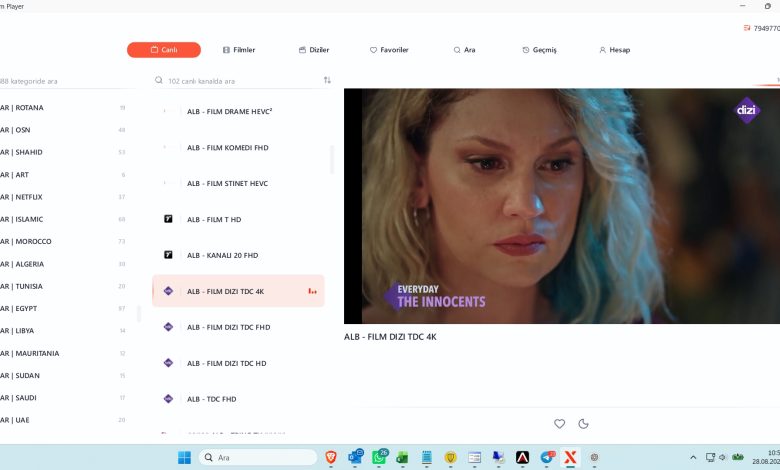Open WhatsApp from the taskbar

point(380,457)
